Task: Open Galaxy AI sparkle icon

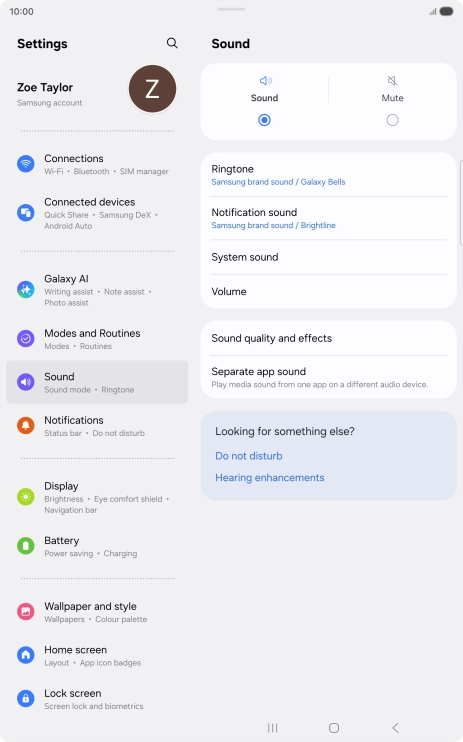Action: [x=26, y=289]
